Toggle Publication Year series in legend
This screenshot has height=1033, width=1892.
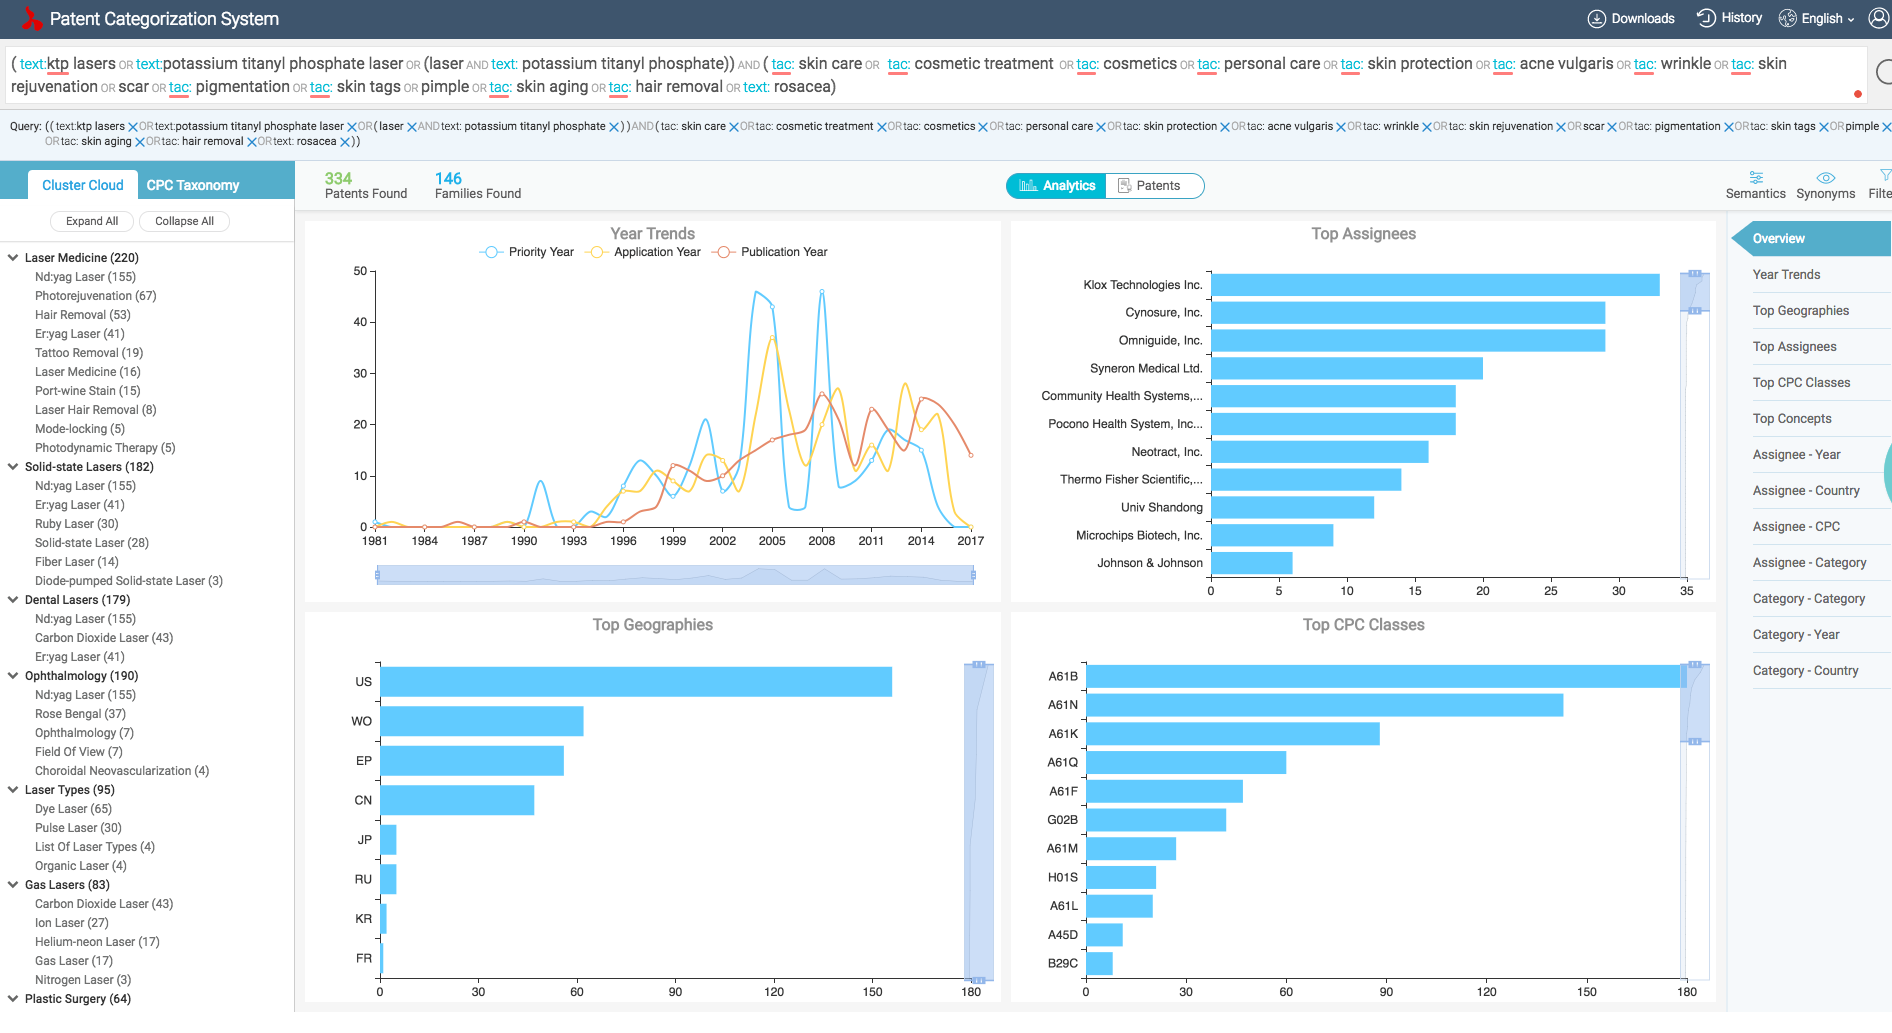point(770,252)
